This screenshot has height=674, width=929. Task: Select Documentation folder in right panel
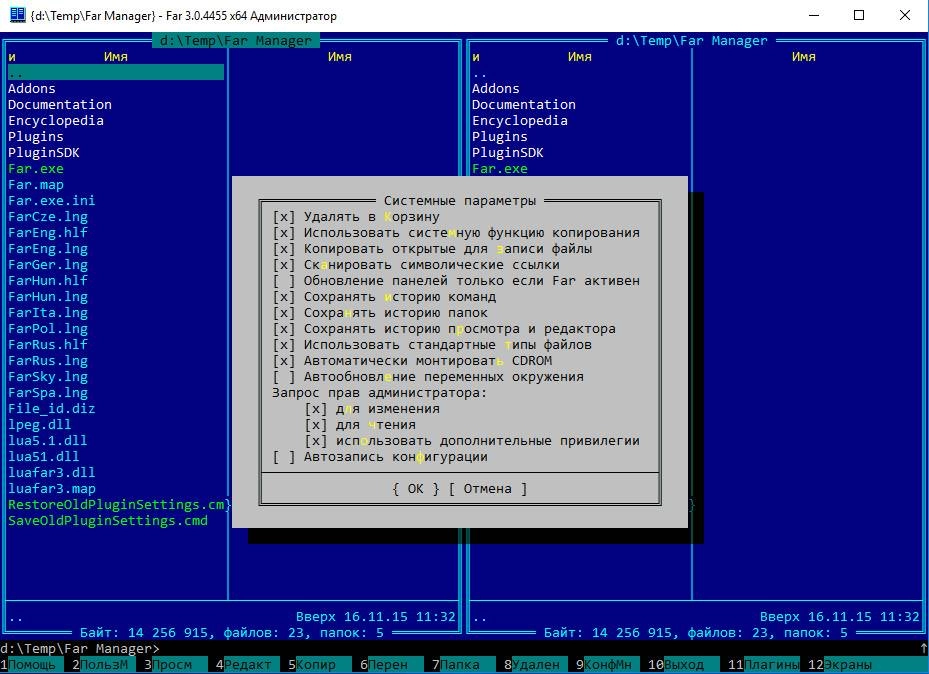[524, 105]
